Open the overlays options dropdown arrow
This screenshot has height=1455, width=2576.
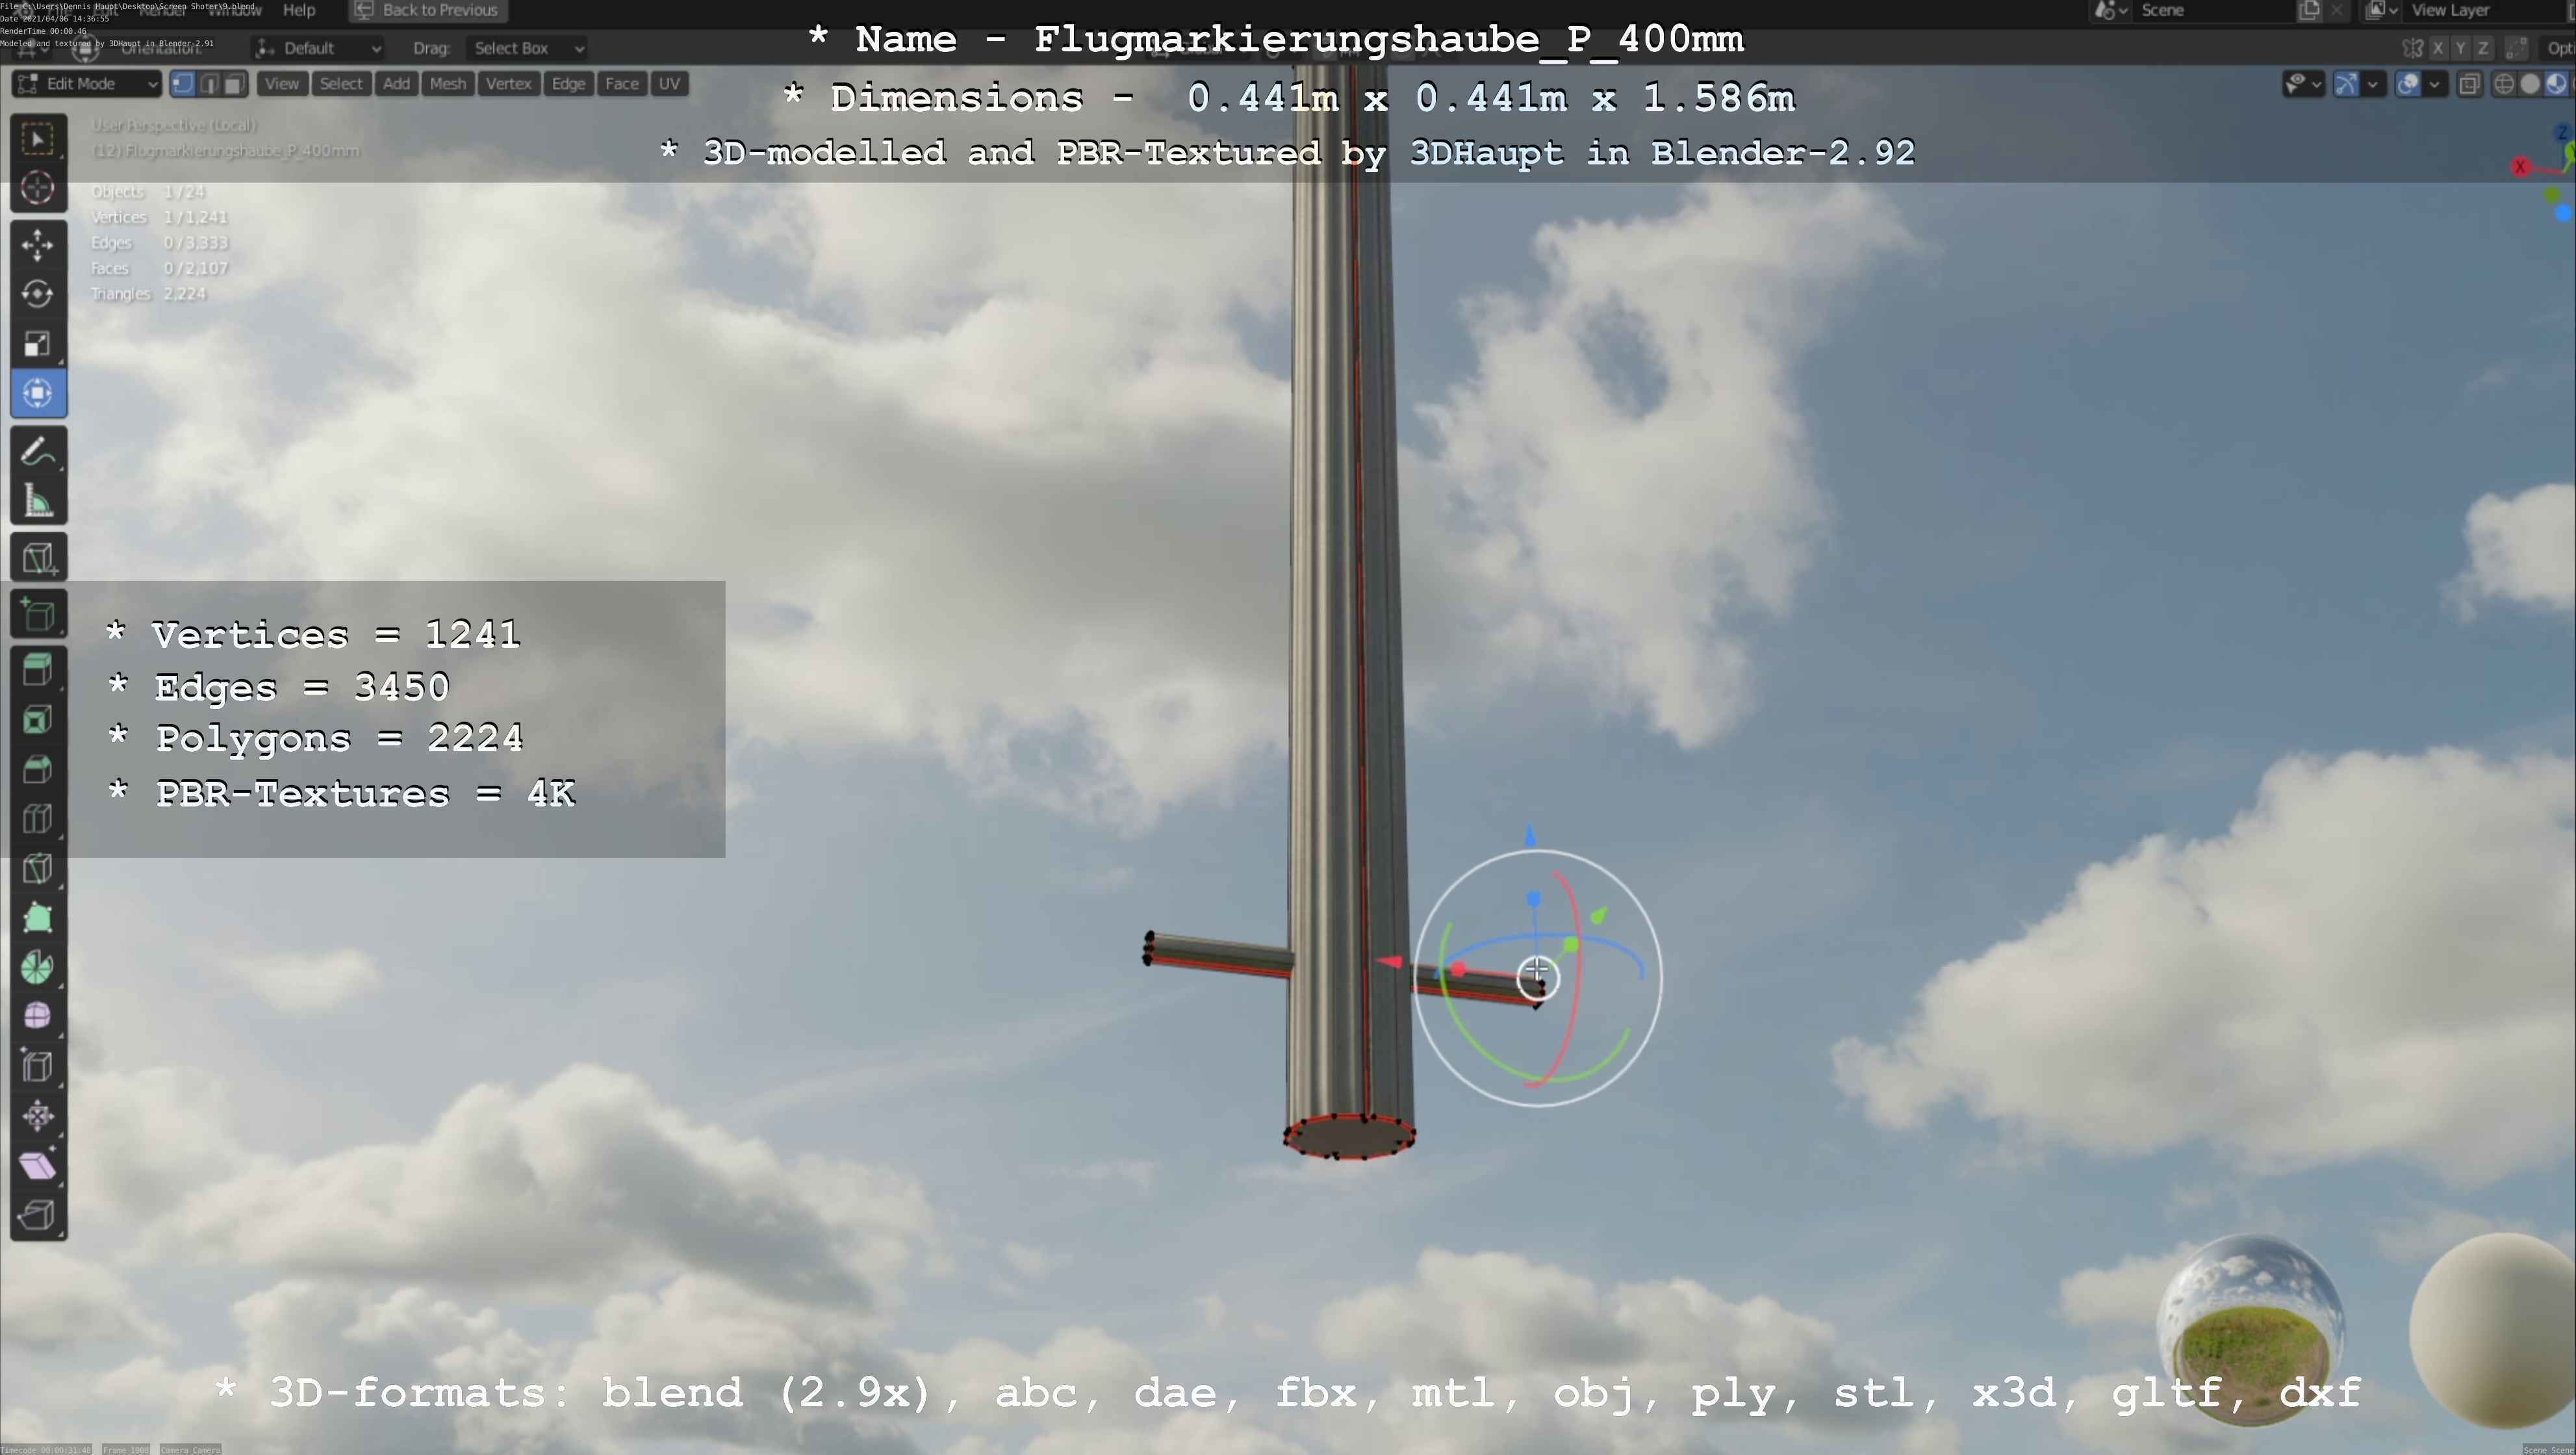pos(2435,84)
